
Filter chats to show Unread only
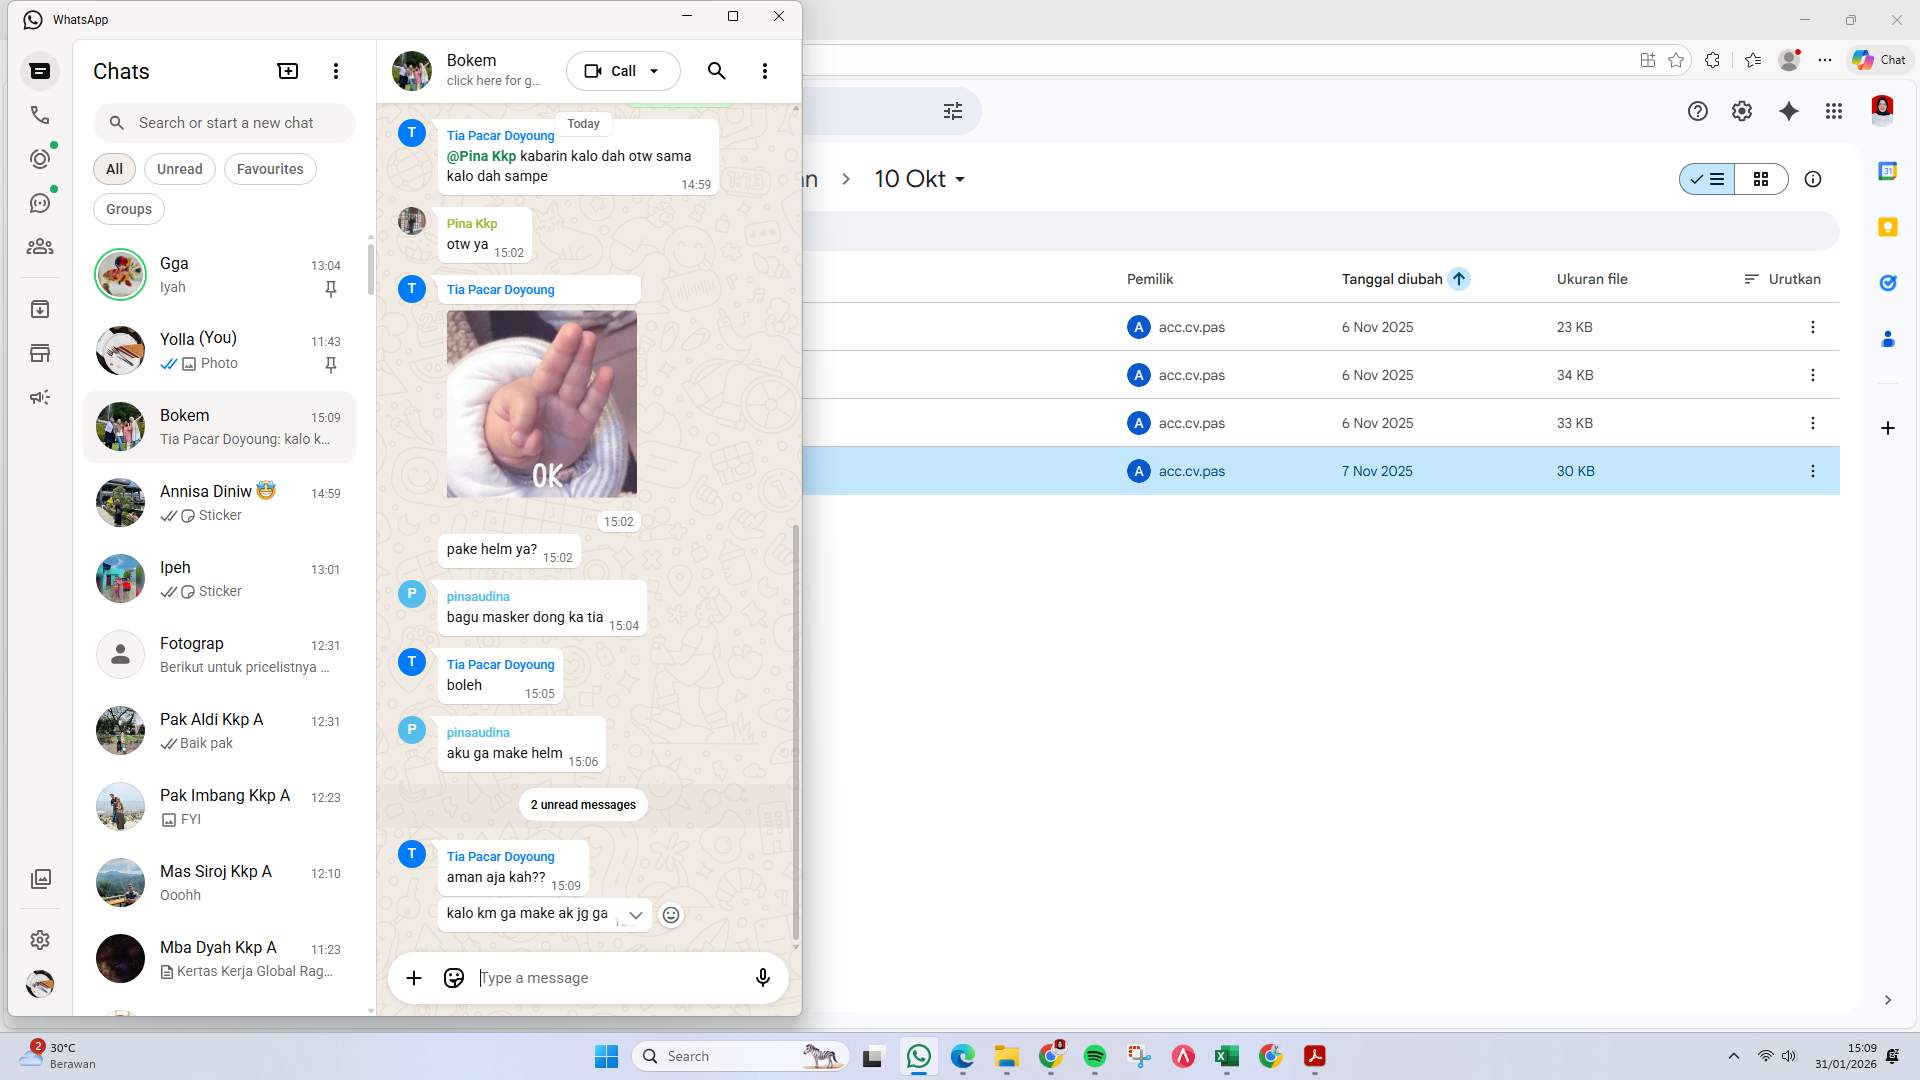179,168
